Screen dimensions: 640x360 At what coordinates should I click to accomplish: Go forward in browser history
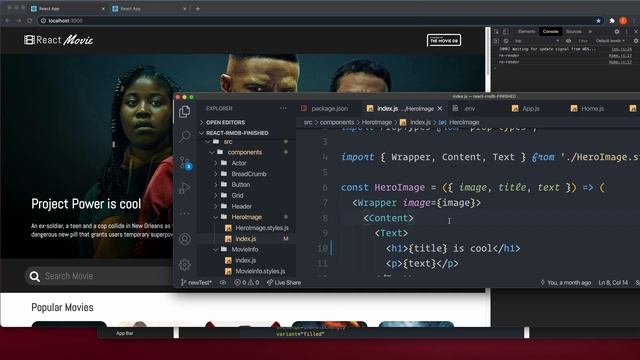(x=19, y=20)
